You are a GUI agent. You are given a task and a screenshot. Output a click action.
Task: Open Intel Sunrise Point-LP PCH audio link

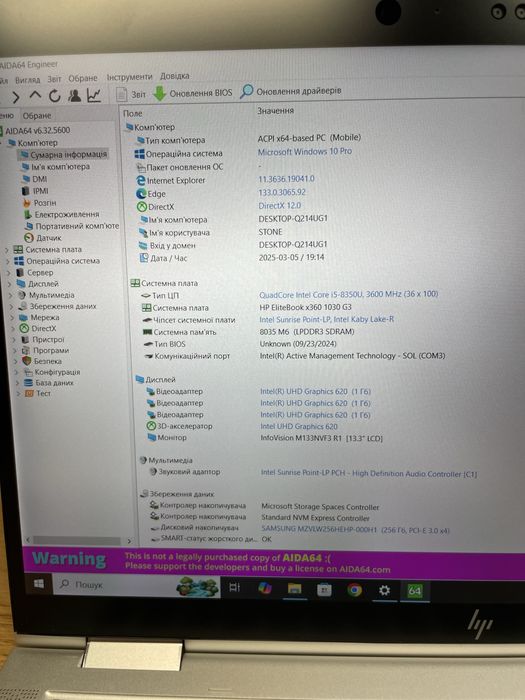[x=369, y=474]
